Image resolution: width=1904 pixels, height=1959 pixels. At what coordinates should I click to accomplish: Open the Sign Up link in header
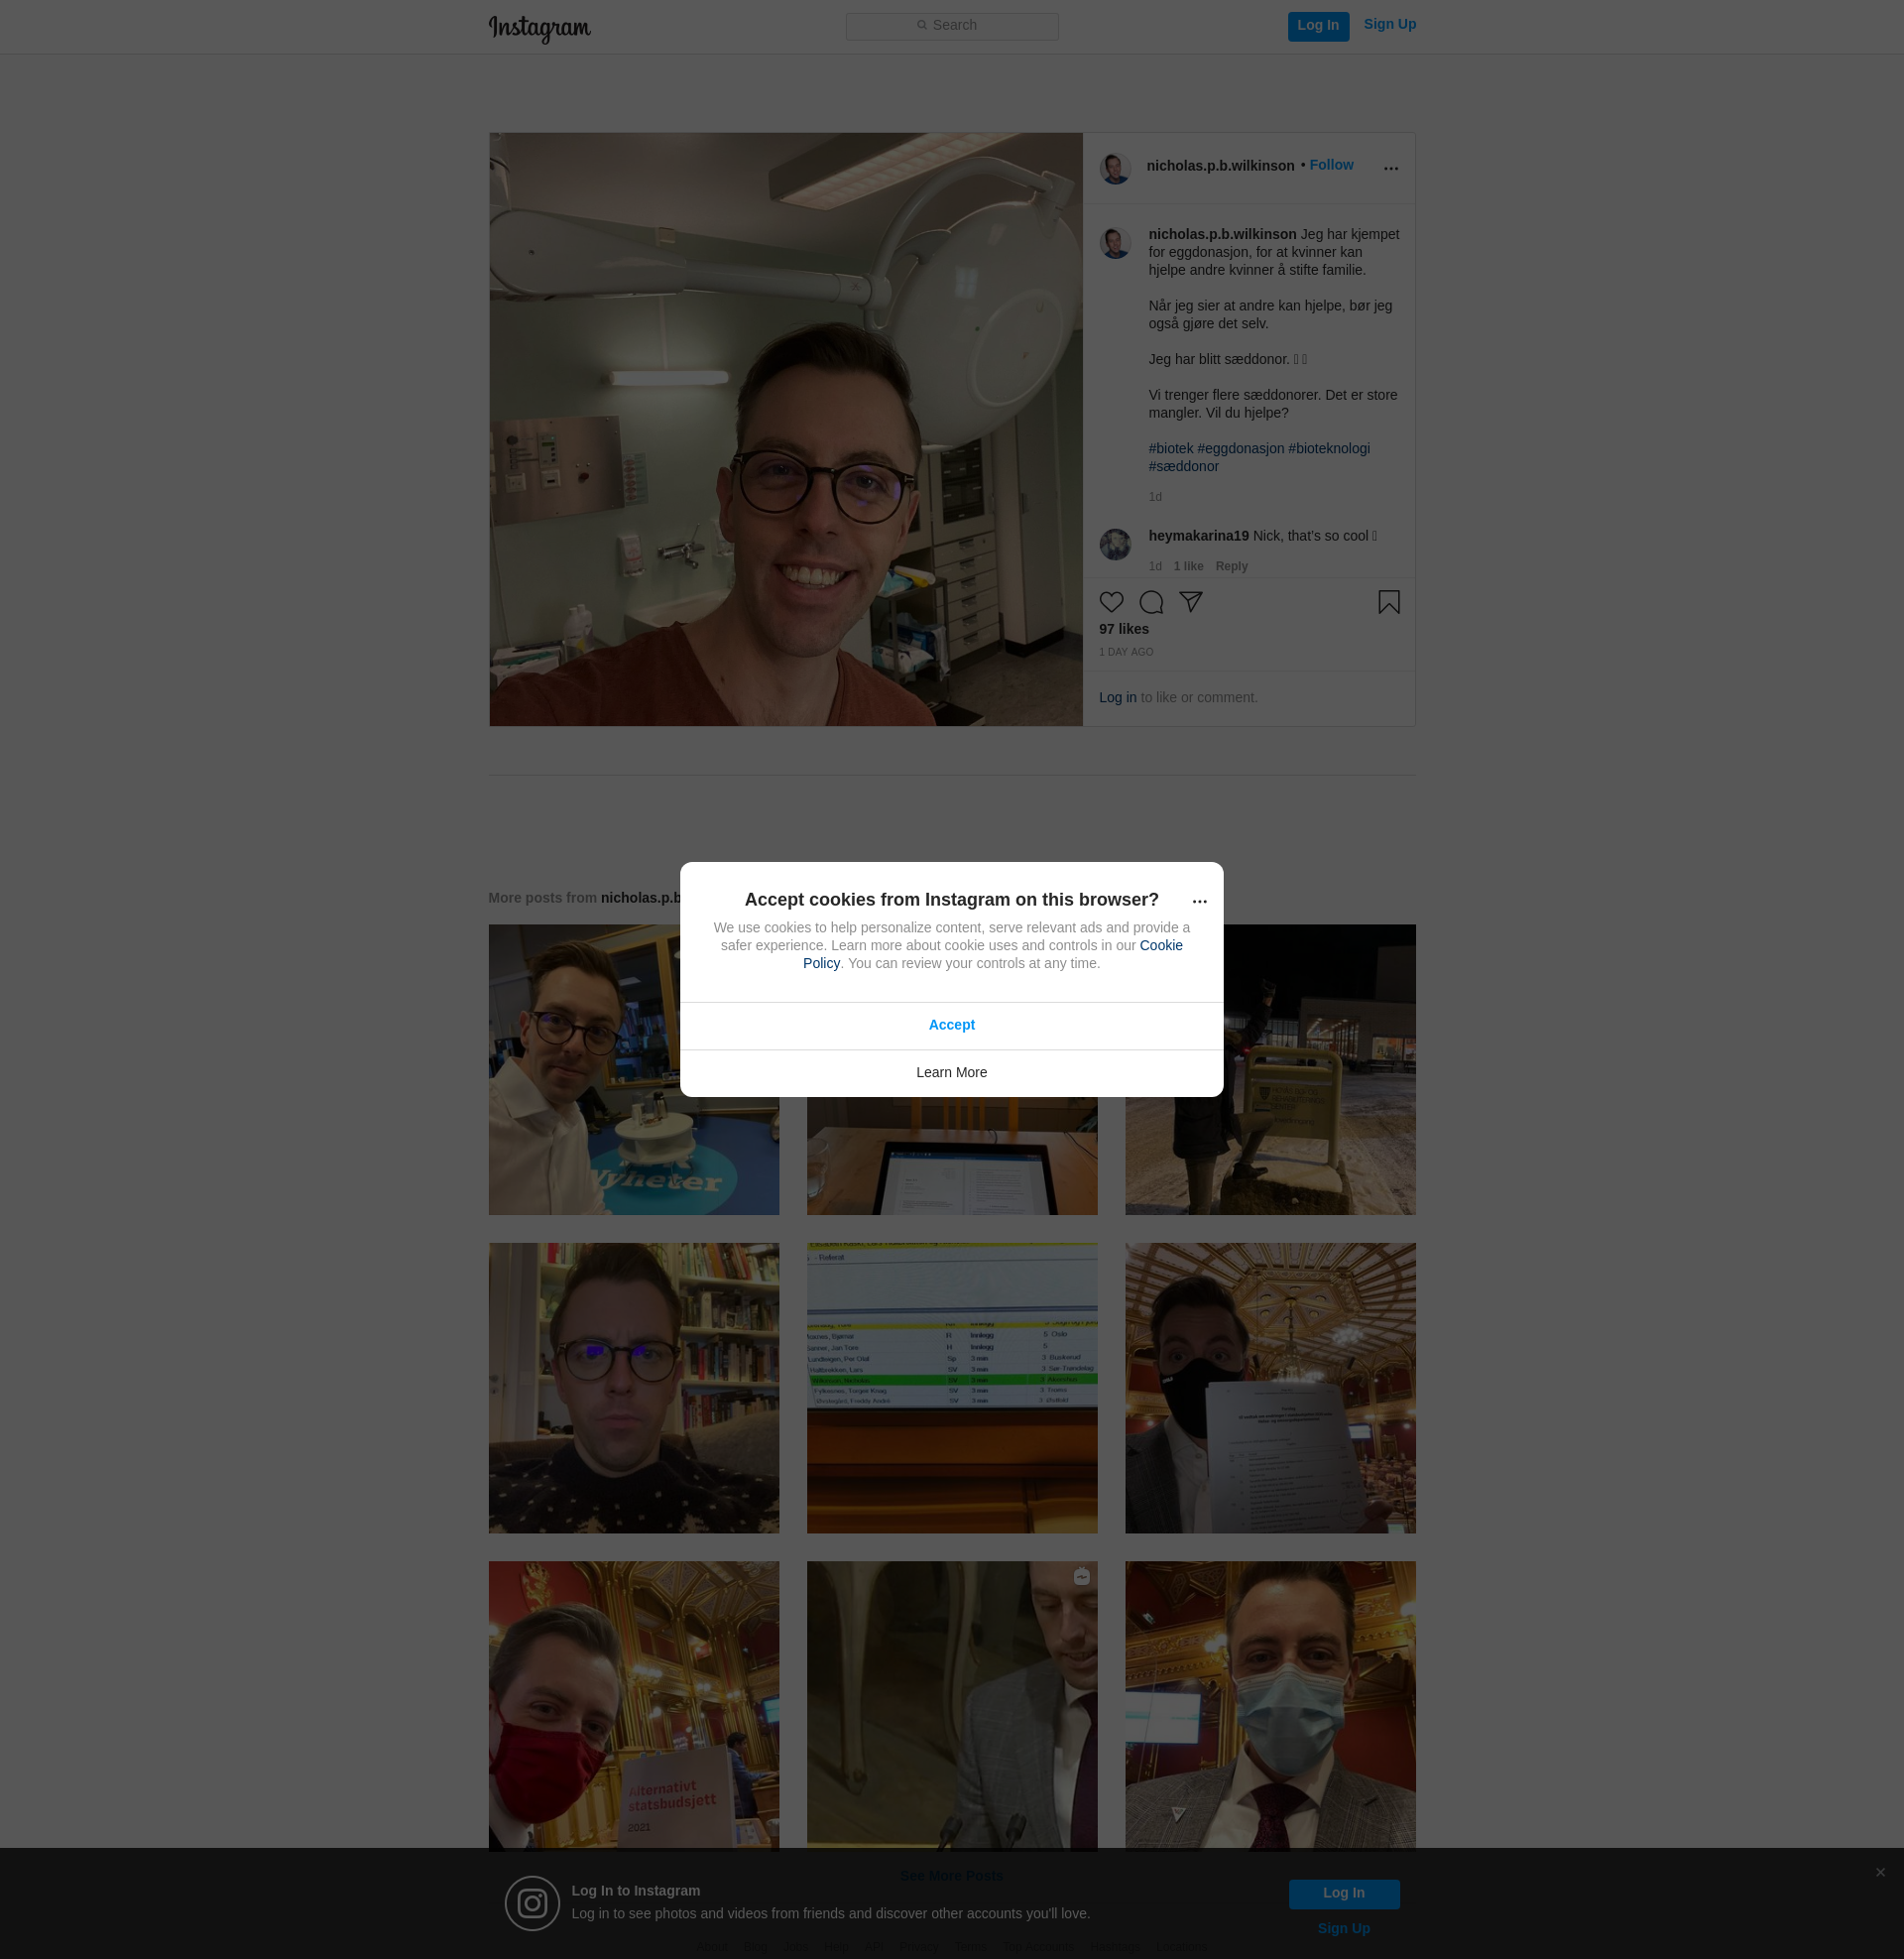click(x=1389, y=24)
